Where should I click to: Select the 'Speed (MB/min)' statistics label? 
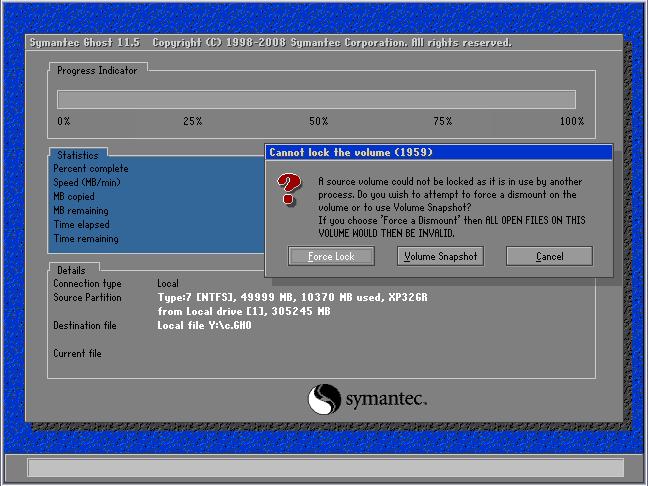pos(87,182)
